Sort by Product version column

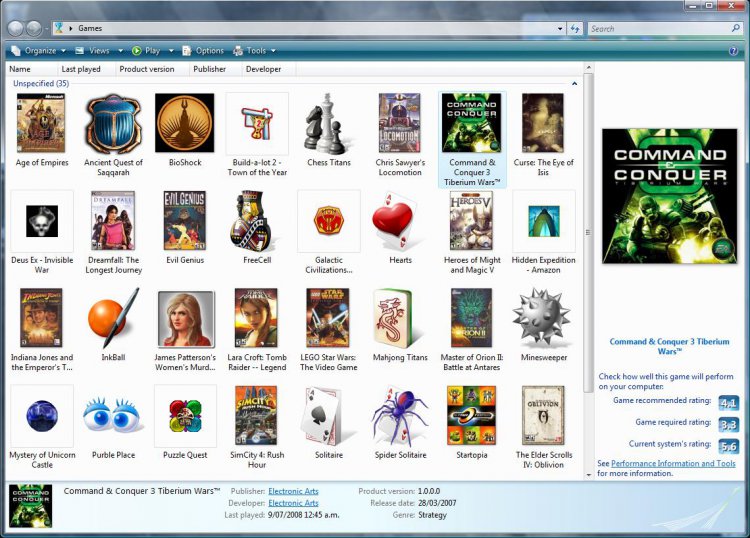(152, 69)
